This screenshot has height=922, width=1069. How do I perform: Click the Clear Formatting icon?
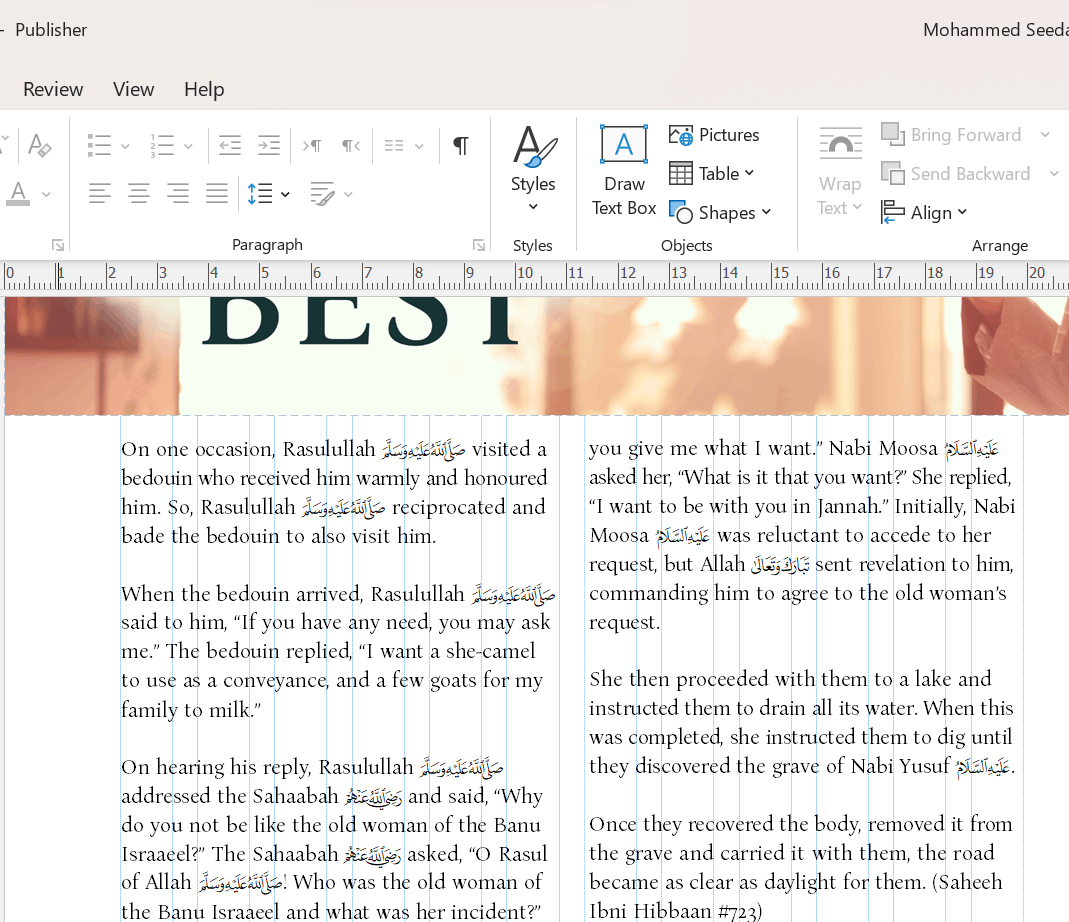(x=39, y=145)
